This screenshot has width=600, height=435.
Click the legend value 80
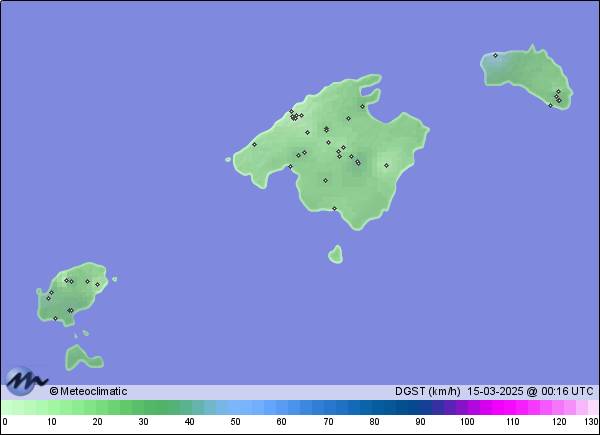pyautogui.click(x=374, y=422)
